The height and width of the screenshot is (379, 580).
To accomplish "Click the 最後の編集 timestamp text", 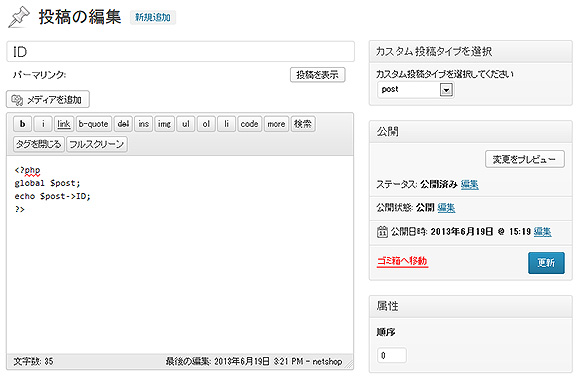I will [254, 361].
